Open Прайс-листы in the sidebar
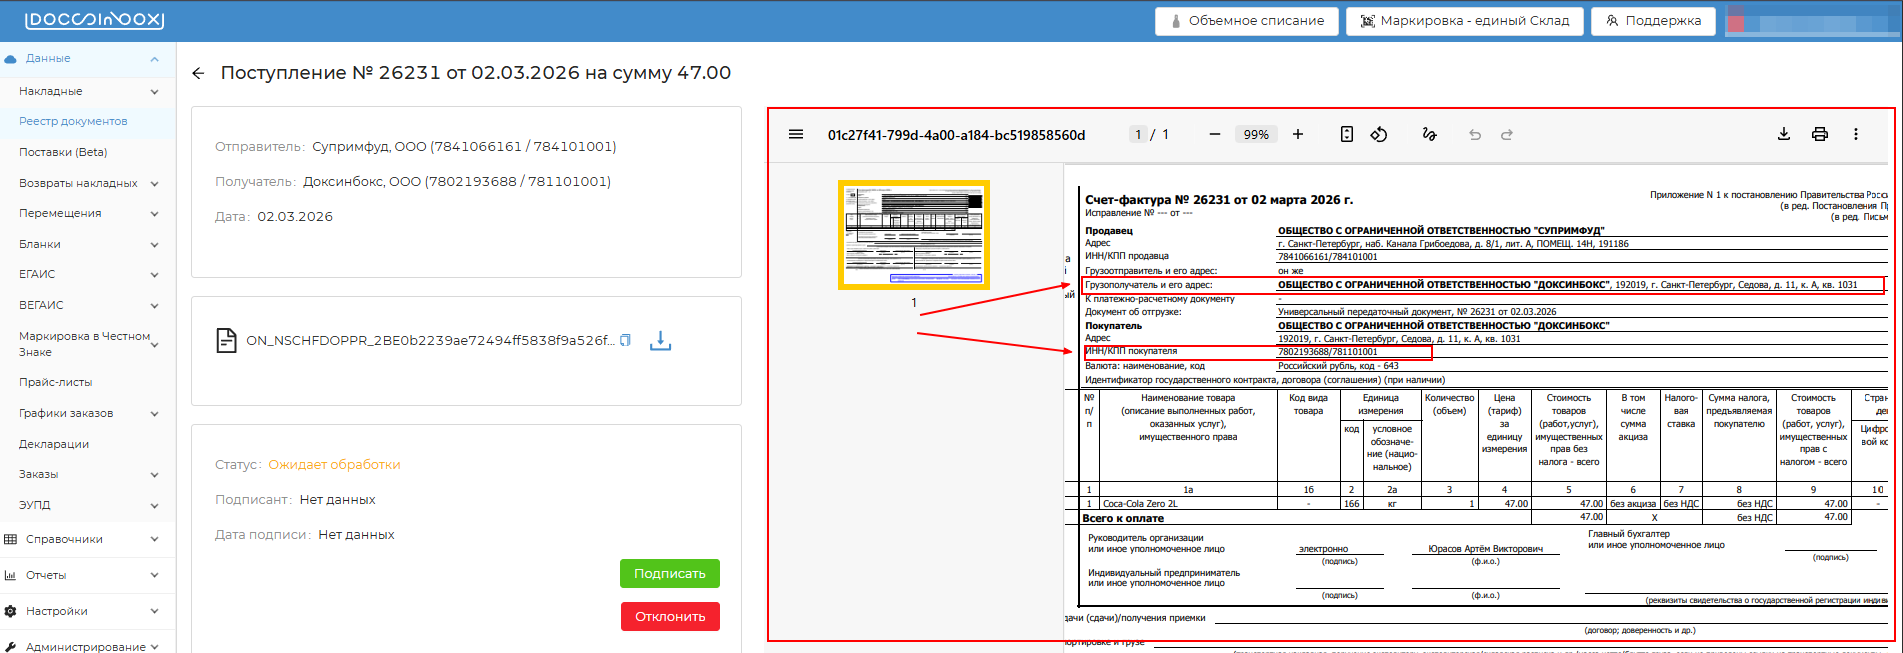This screenshot has height=653, width=1903. (x=55, y=382)
